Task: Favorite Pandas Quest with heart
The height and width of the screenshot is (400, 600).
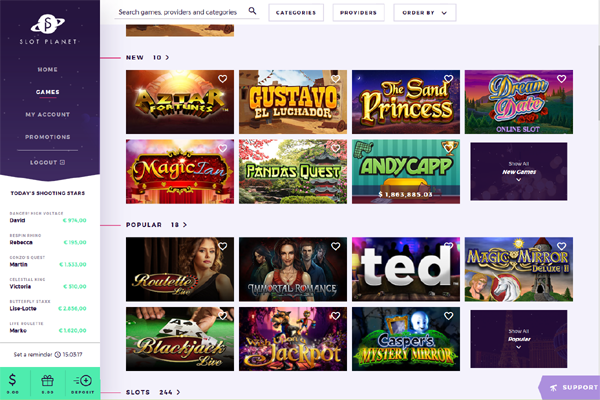Action: click(x=335, y=148)
